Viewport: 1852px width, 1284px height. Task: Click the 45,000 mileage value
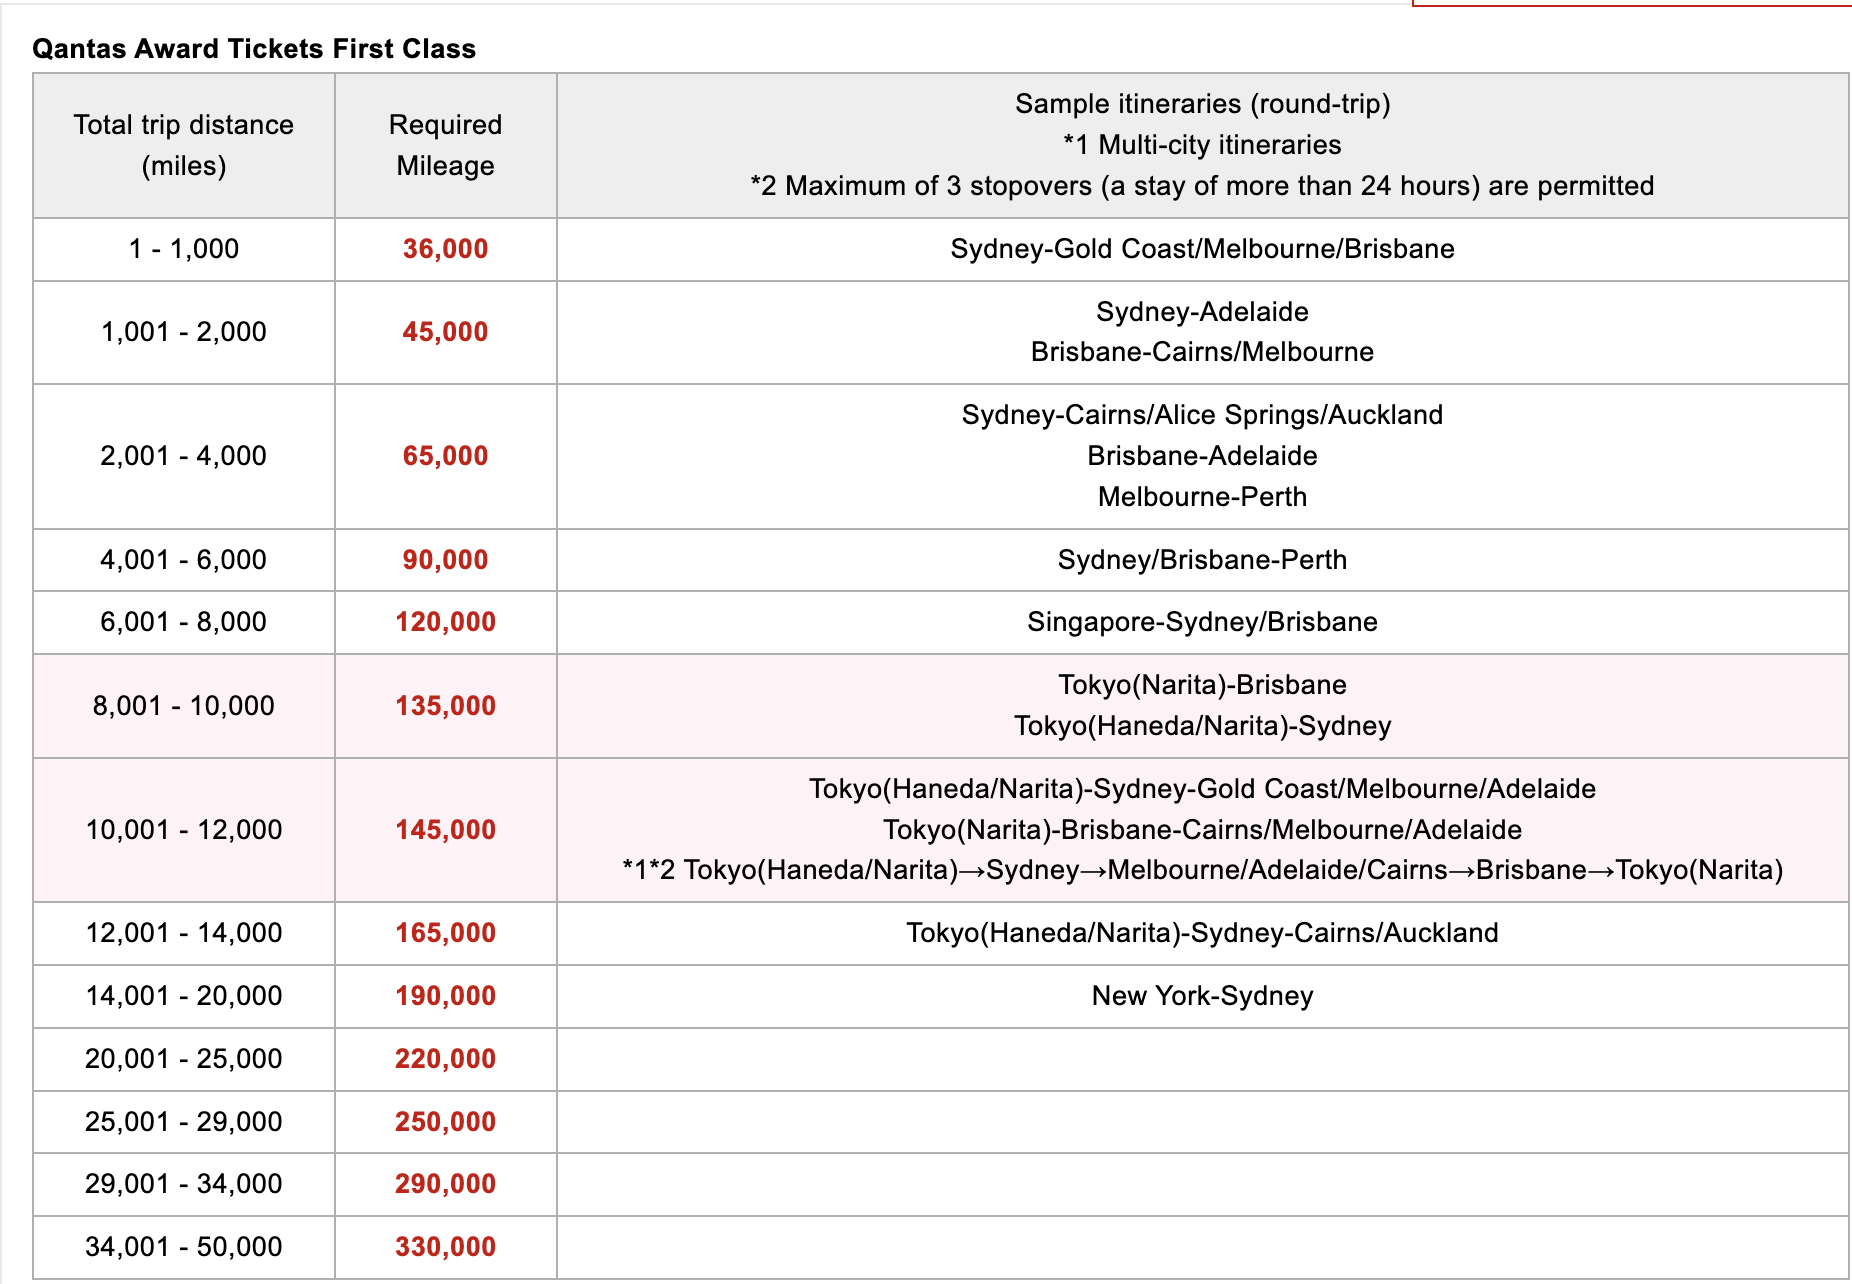tap(446, 332)
